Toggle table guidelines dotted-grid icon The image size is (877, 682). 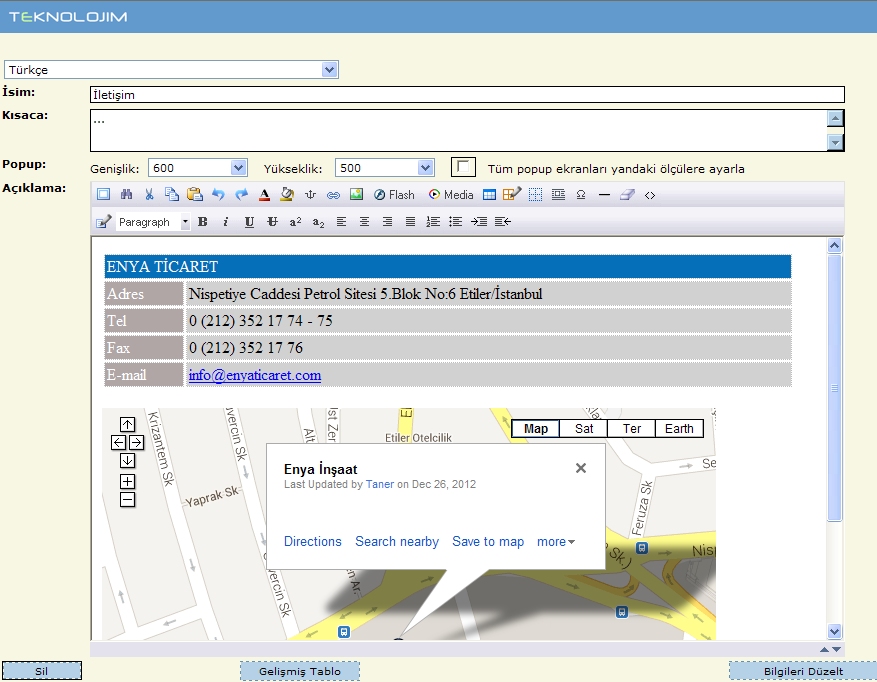point(535,195)
